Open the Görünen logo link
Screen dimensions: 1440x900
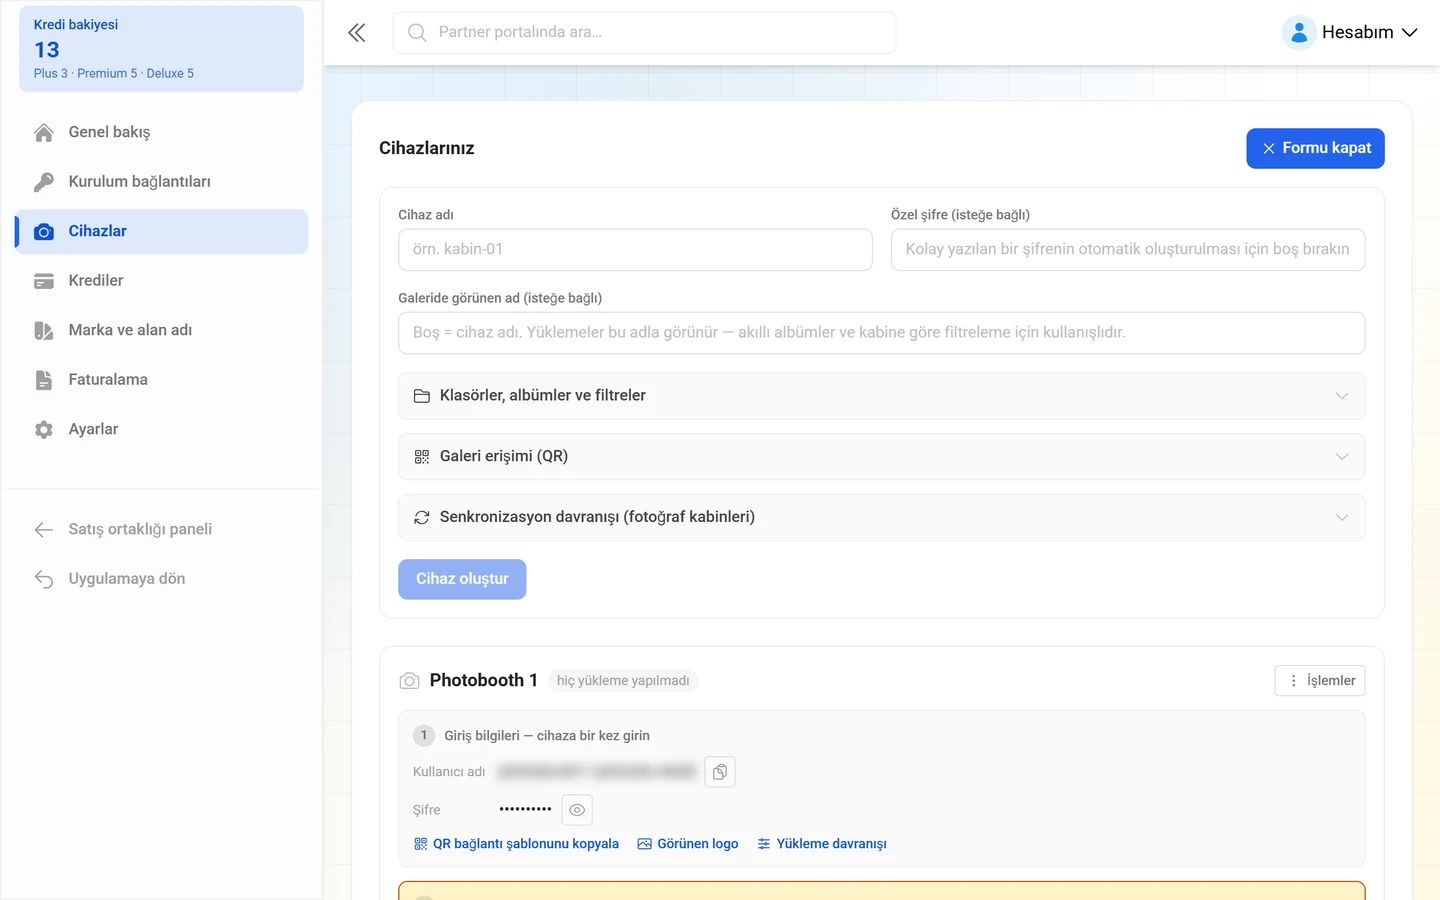(x=688, y=844)
